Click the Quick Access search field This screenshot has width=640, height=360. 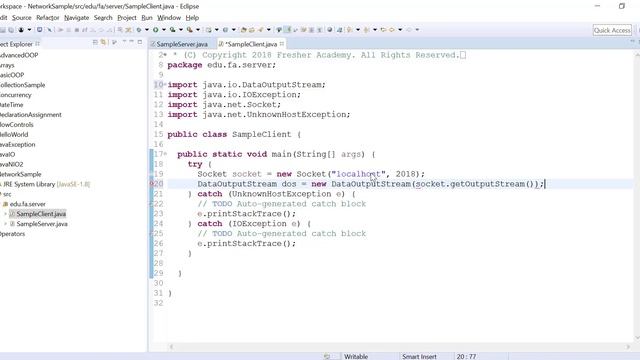[x=612, y=30]
